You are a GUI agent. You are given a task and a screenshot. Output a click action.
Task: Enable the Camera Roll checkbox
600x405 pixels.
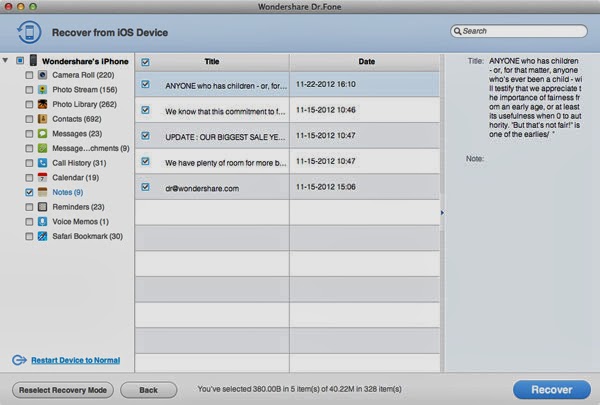tap(29, 75)
